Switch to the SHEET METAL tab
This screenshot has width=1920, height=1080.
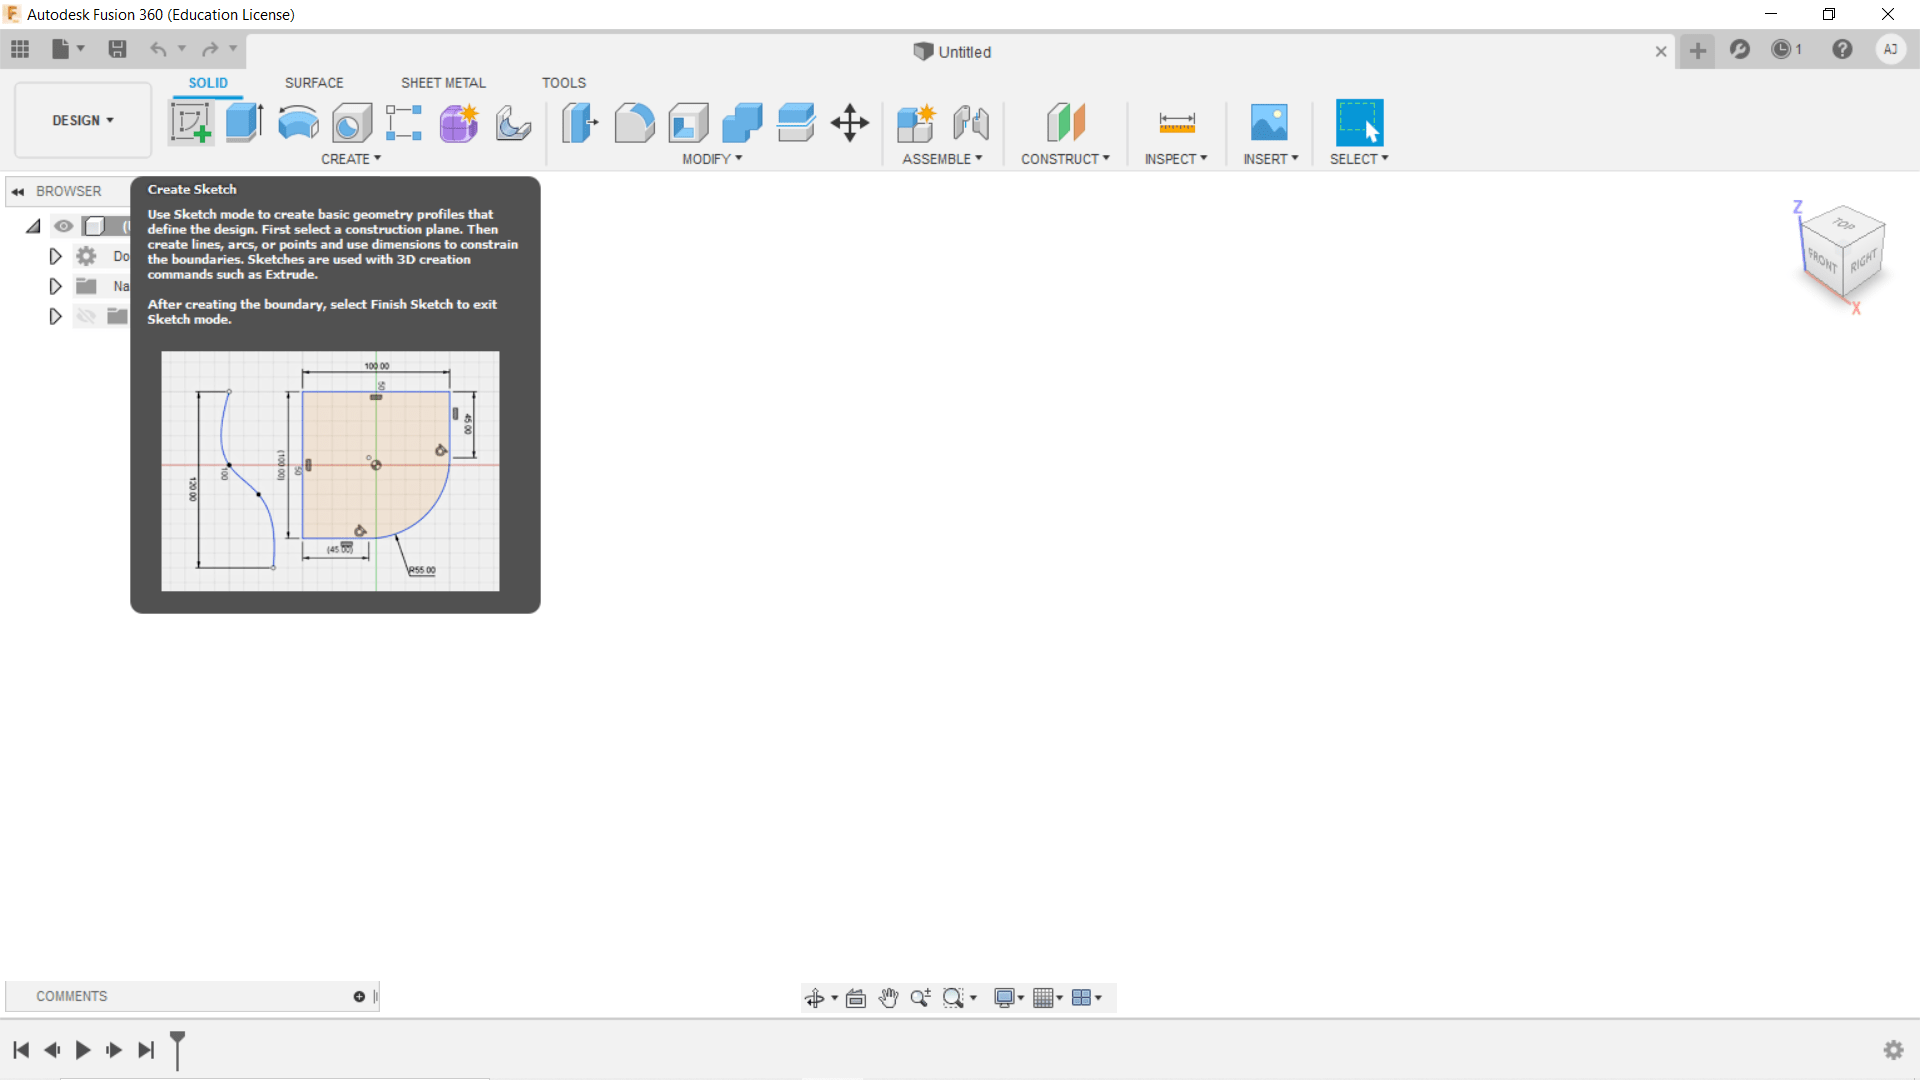(443, 83)
